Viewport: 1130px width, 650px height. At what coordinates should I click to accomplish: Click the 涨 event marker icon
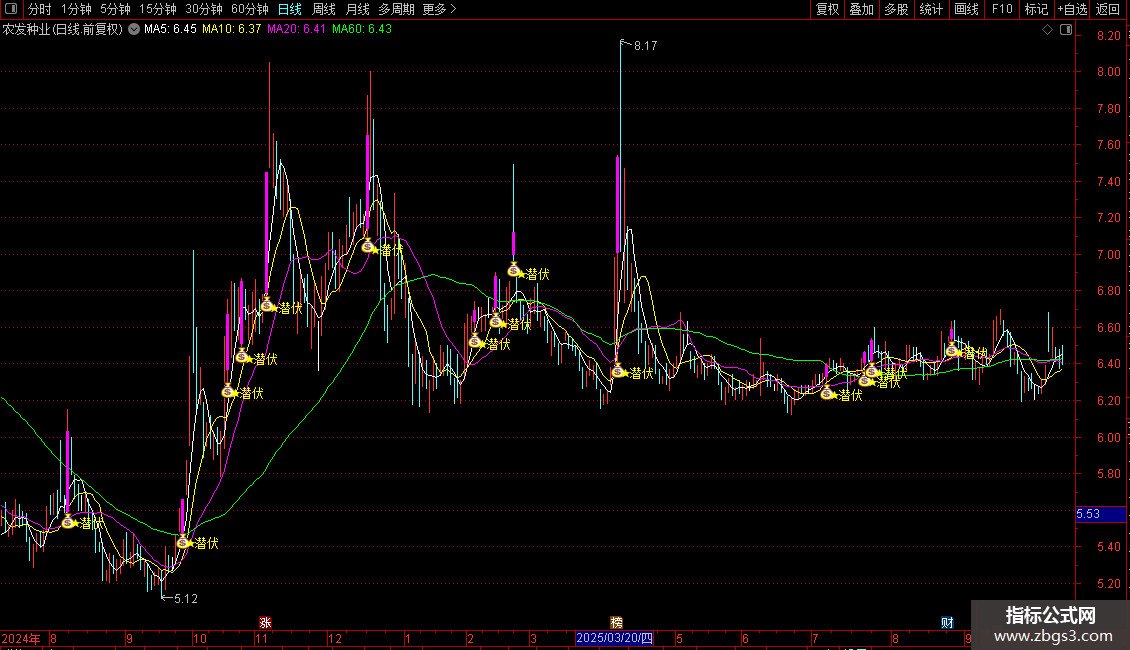pos(265,622)
